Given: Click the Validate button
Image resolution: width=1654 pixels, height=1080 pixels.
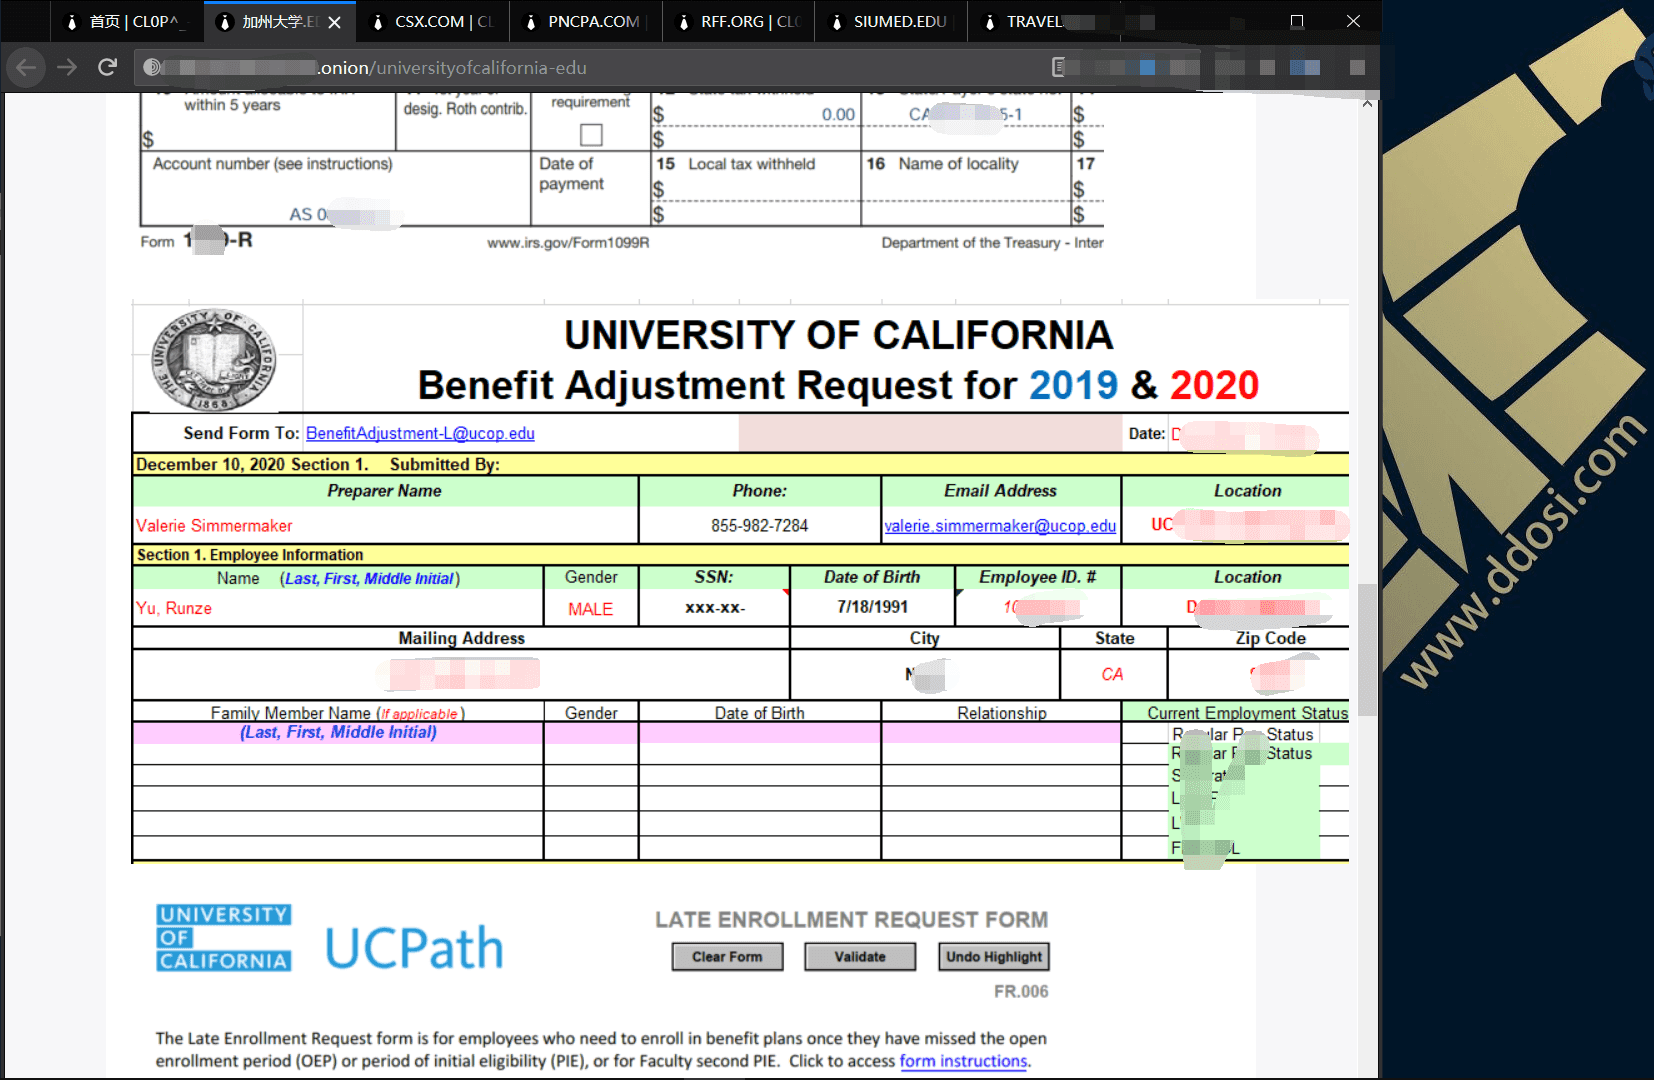Looking at the screenshot, I should pos(860,957).
